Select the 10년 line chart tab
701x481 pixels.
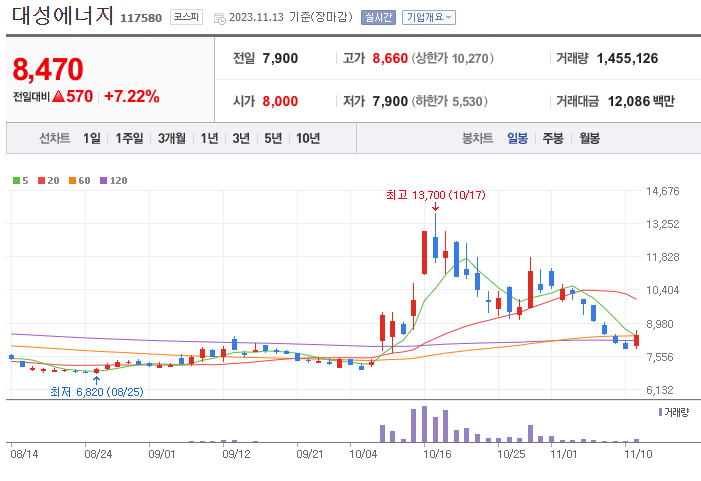(x=308, y=138)
